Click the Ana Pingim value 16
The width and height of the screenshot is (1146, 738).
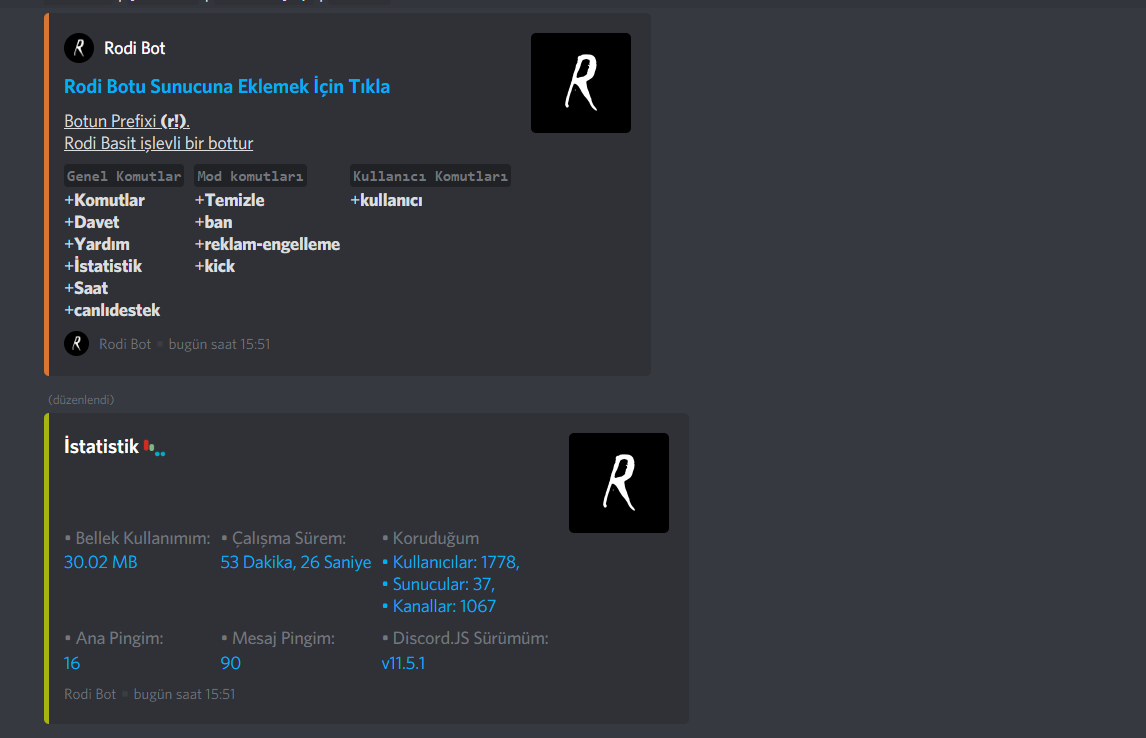[x=72, y=663]
